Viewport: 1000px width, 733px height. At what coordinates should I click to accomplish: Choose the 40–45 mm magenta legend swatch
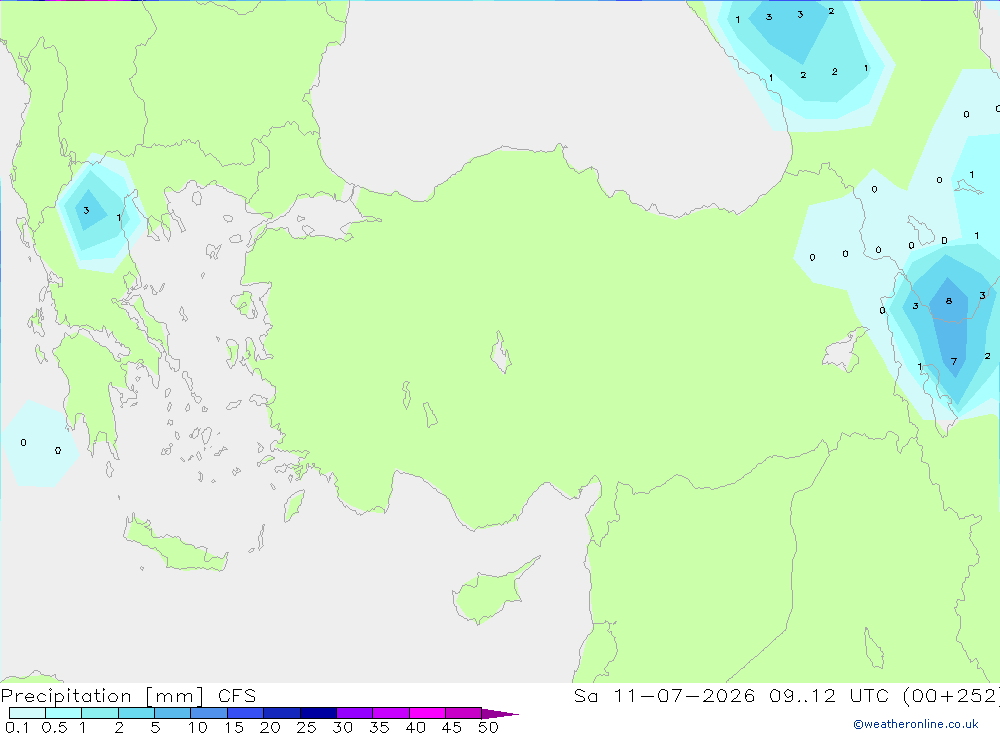pyautogui.click(x=427, y=713)
